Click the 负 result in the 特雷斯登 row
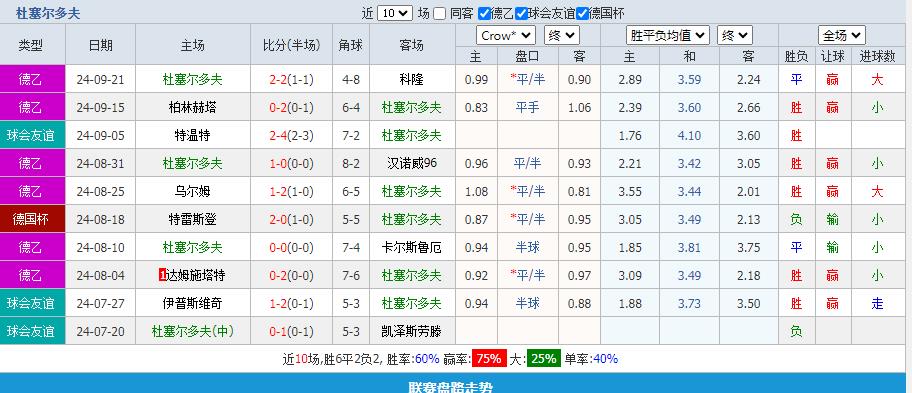 [796, 219]
